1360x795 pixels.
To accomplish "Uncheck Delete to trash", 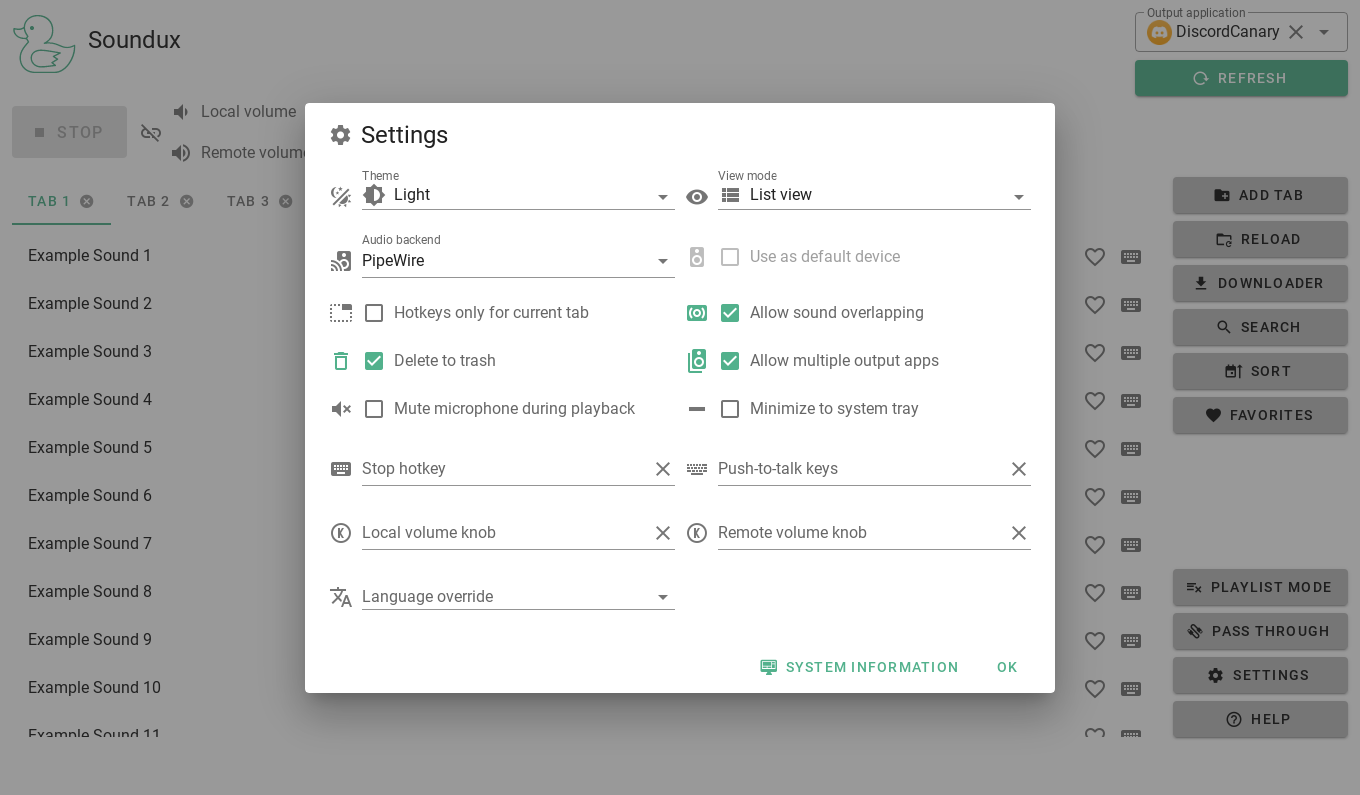I will click(x=374, y=361).
